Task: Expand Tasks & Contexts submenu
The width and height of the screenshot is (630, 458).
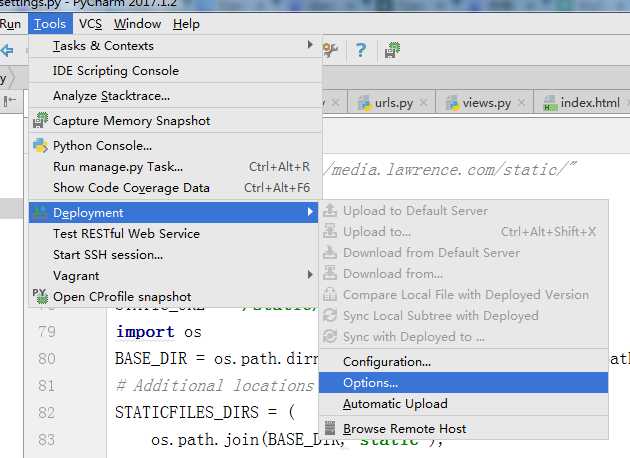Action: click(175, 46)
